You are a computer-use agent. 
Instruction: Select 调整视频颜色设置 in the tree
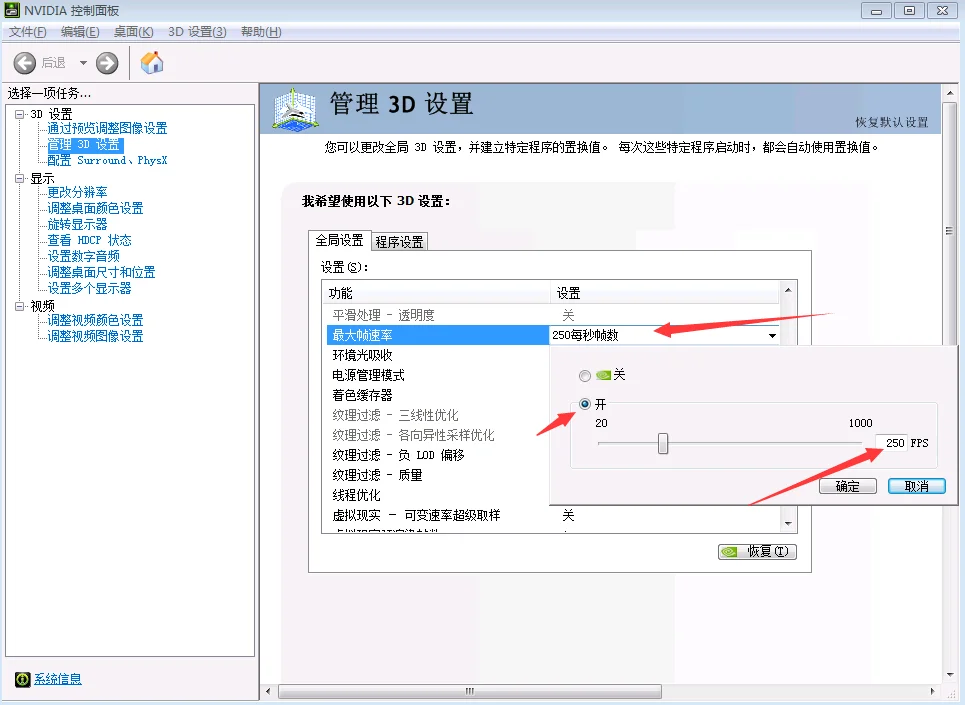[x=95, y=320]
